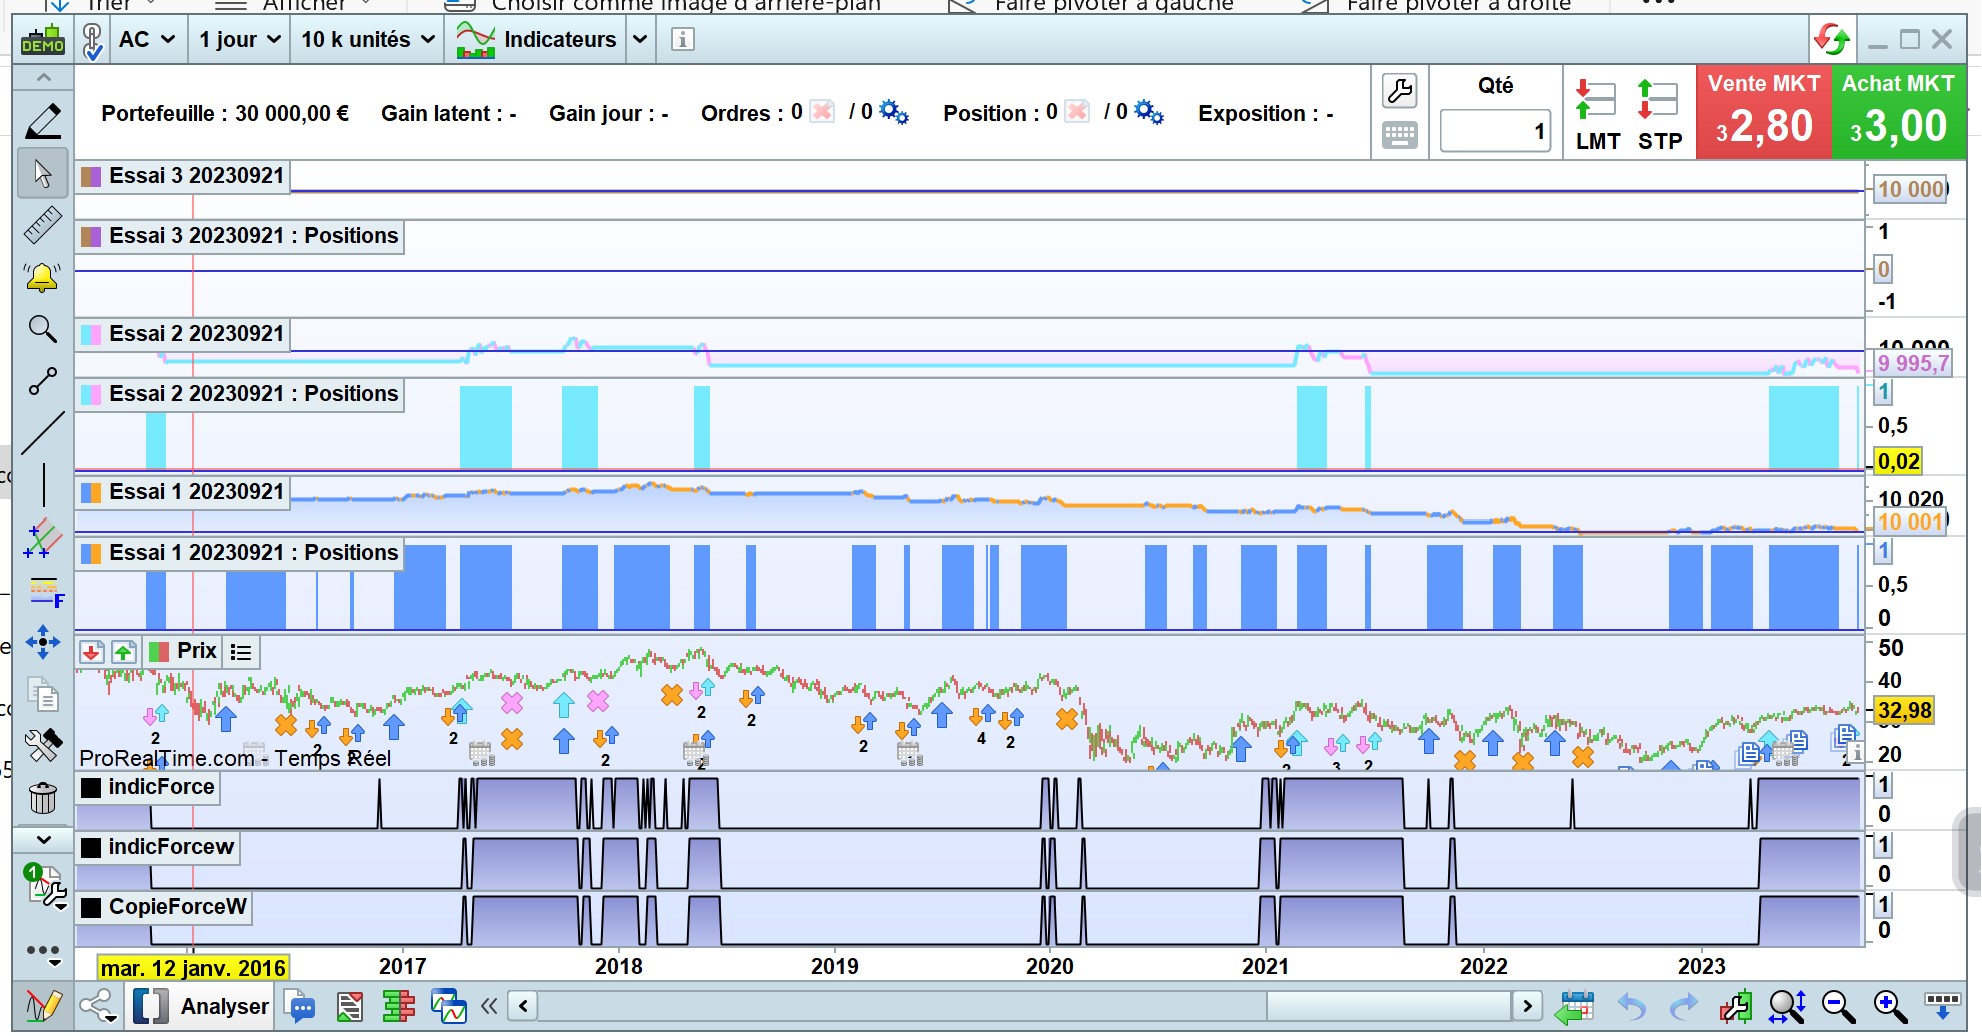Expand the Indicateurs dropdown arrow
Image resolution: width=1982 pixels, height=1036 pixels.
click(640, 40)
